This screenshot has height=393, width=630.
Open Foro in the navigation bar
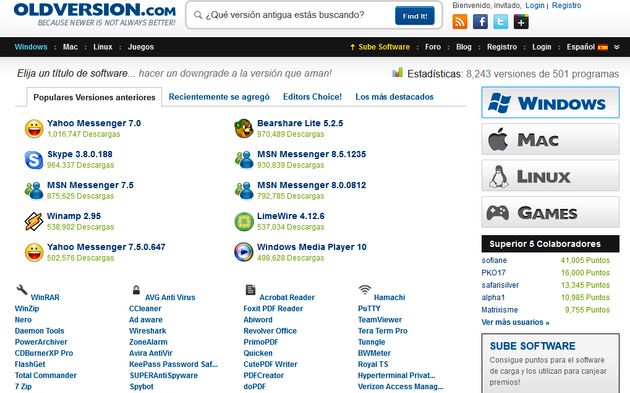433,47
